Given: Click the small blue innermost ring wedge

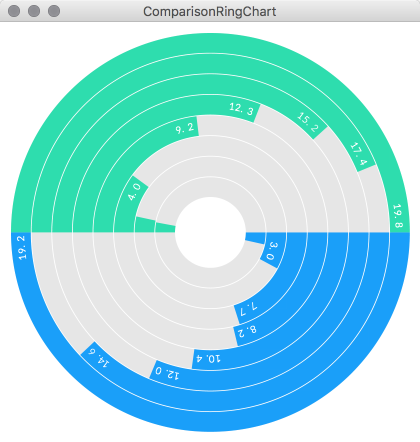Looking at the screenshot, I should 256,238.
